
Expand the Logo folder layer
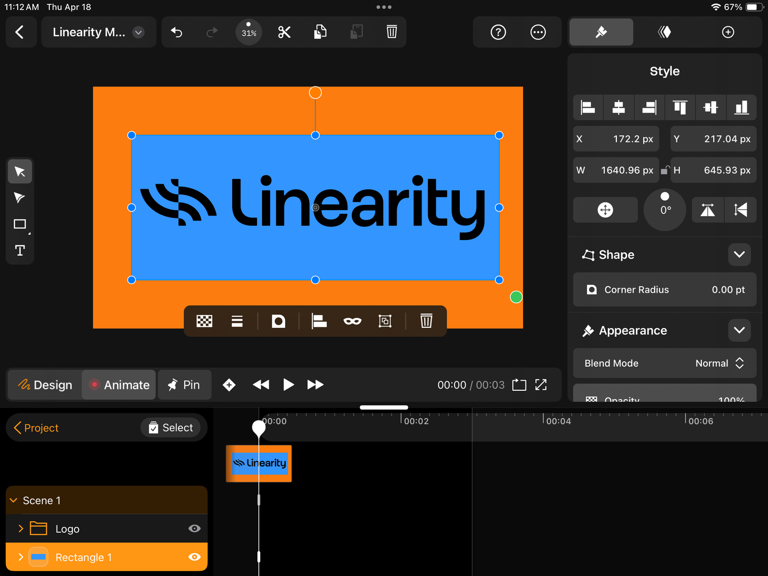[21, 529]
